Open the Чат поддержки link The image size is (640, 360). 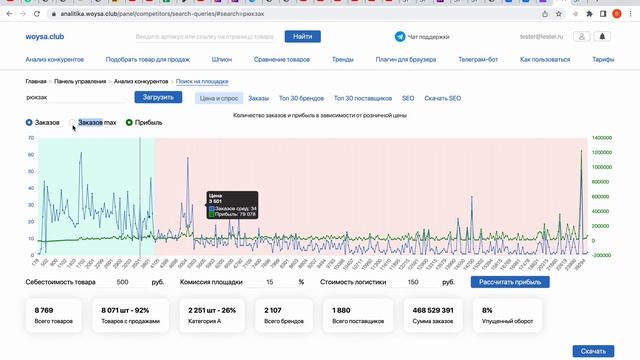429,37
